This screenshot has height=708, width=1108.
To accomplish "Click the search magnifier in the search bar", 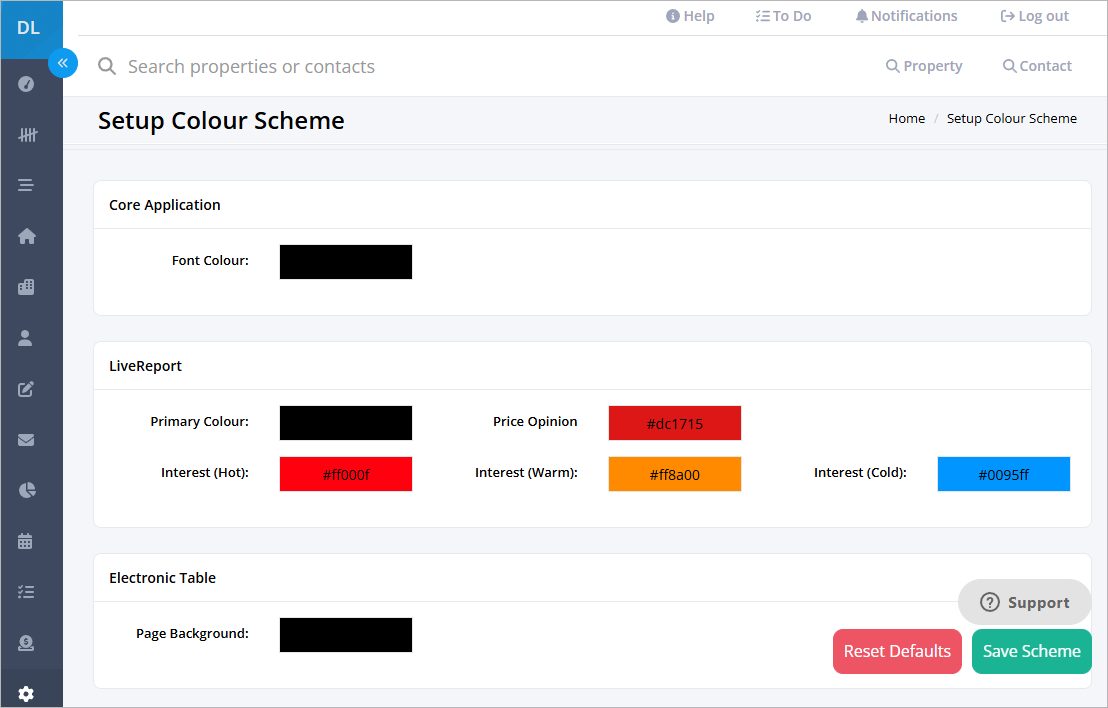I will pyautogui.click(x=107, y=66).
